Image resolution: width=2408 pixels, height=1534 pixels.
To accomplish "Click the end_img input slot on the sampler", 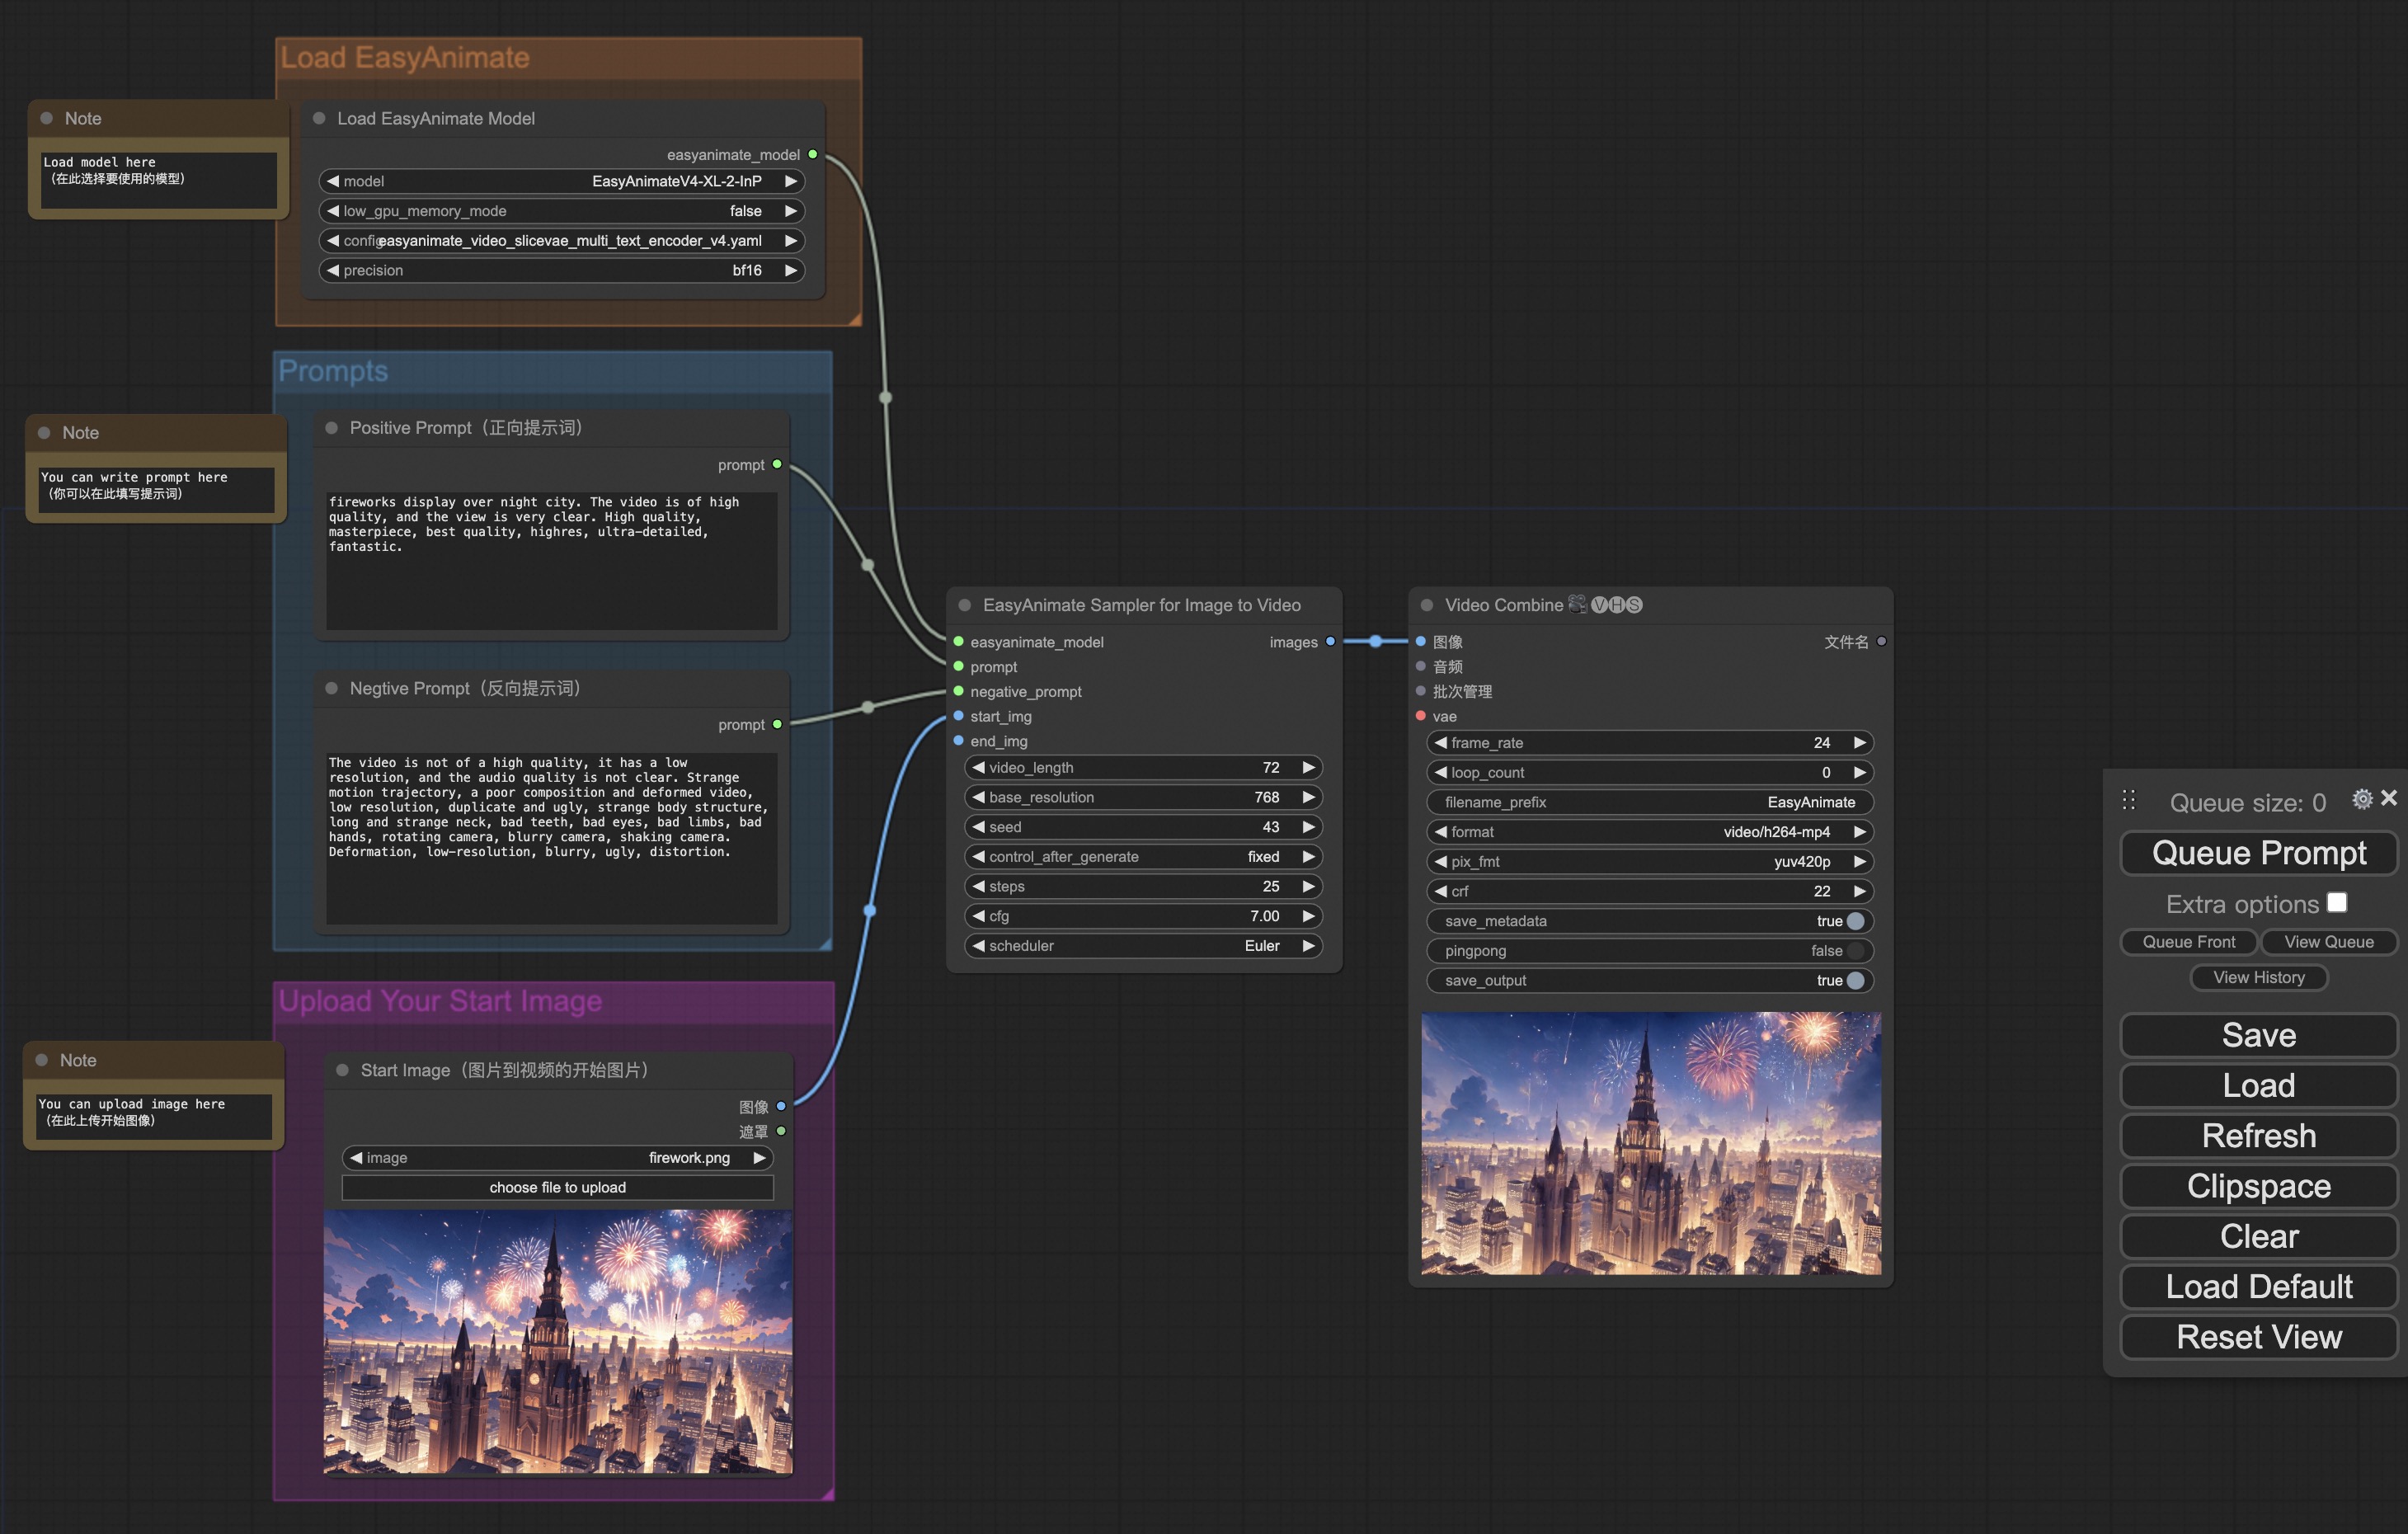I will pos(958,741).
